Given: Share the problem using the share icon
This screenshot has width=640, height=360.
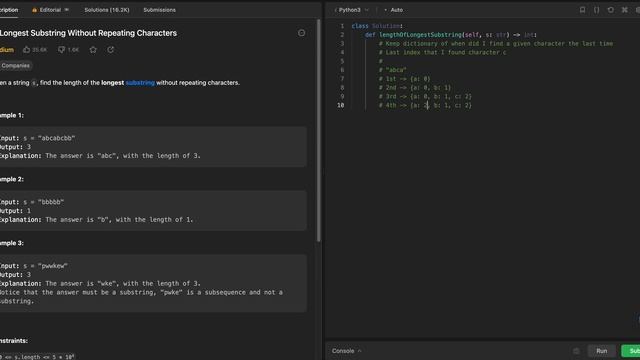Looking at the screenshot, I should 111,50.
